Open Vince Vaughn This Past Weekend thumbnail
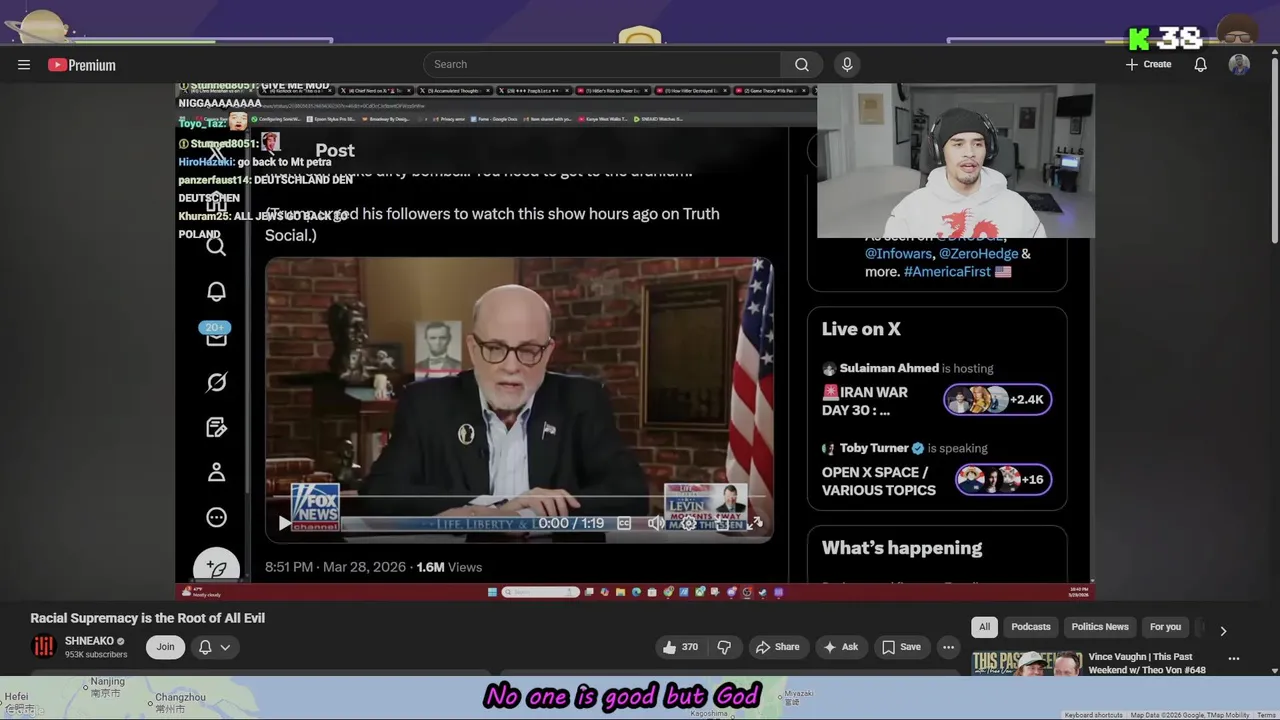 (x=1026, y=663)
